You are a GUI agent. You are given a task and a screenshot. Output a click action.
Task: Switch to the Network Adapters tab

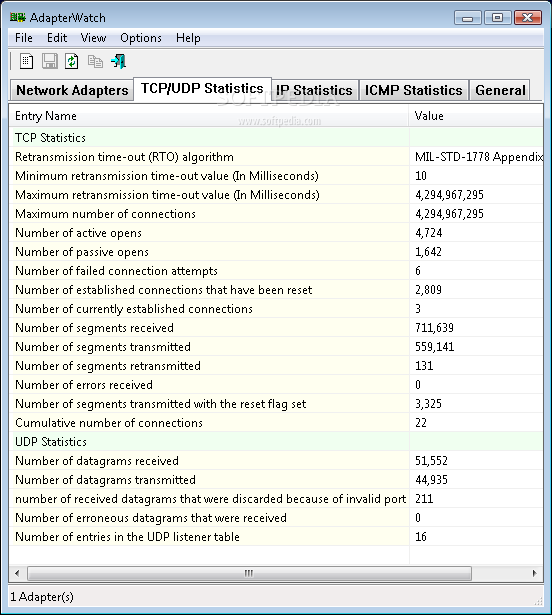click(x=72, y=90)
